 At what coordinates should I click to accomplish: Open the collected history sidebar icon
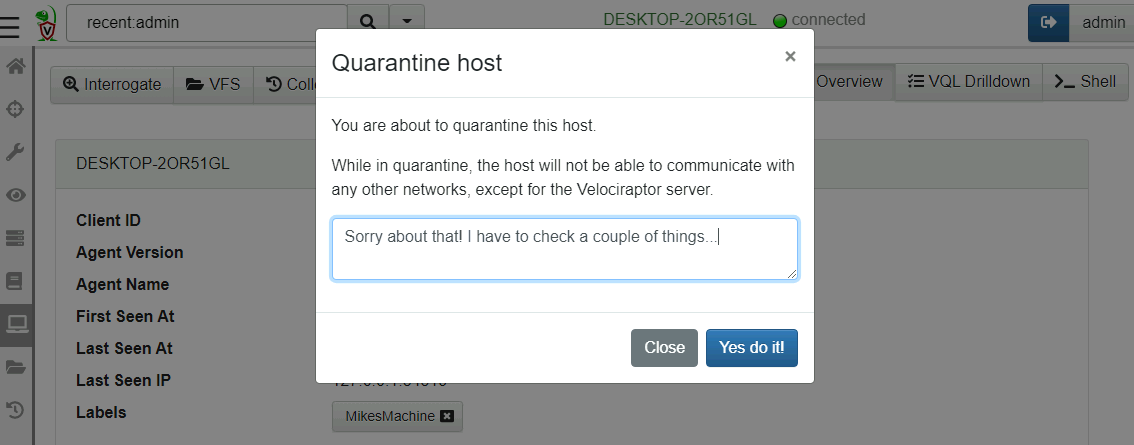(x=15, y=410)
